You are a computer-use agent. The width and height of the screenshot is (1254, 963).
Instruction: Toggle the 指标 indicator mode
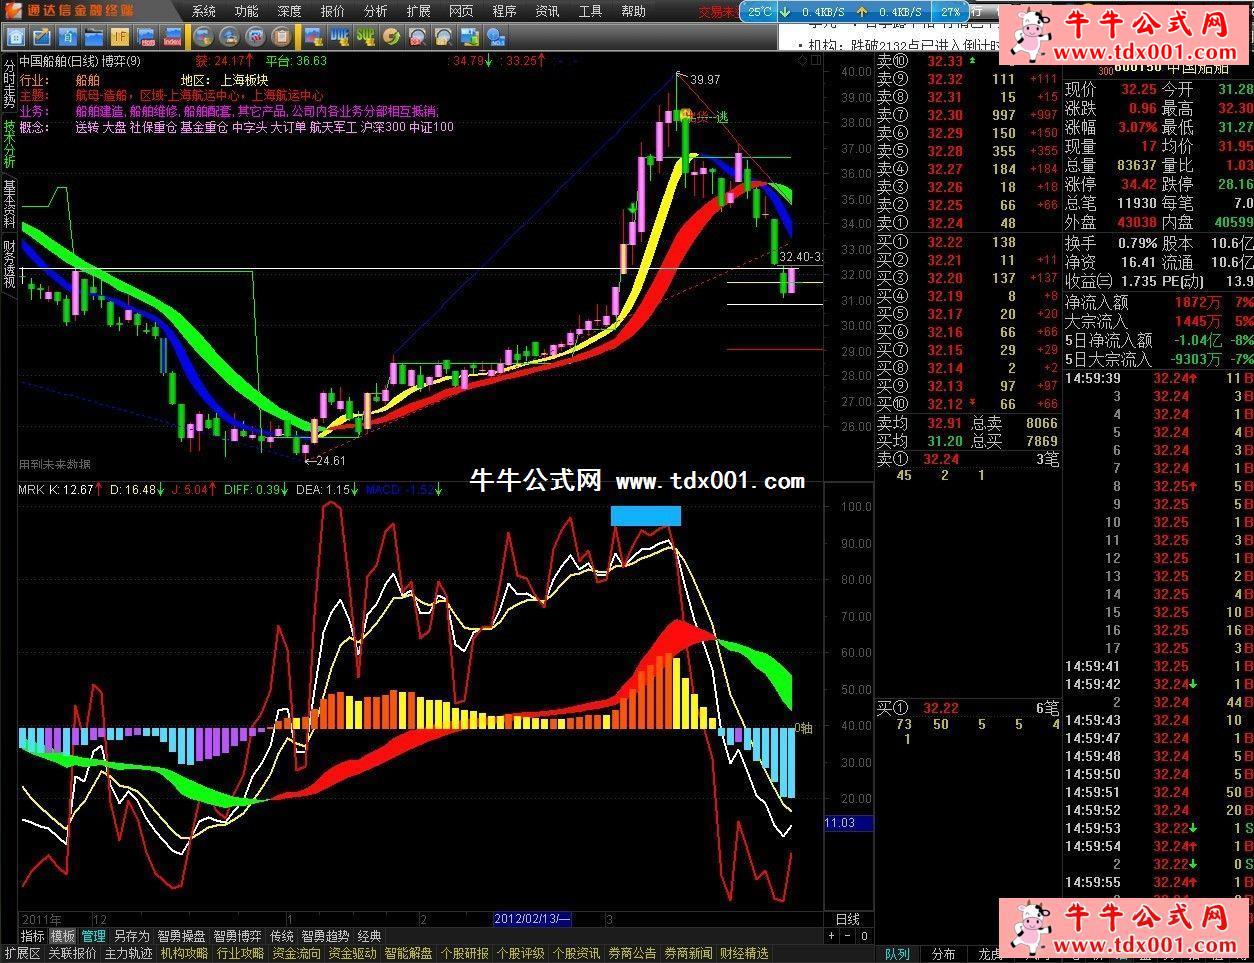pos(33,936)
